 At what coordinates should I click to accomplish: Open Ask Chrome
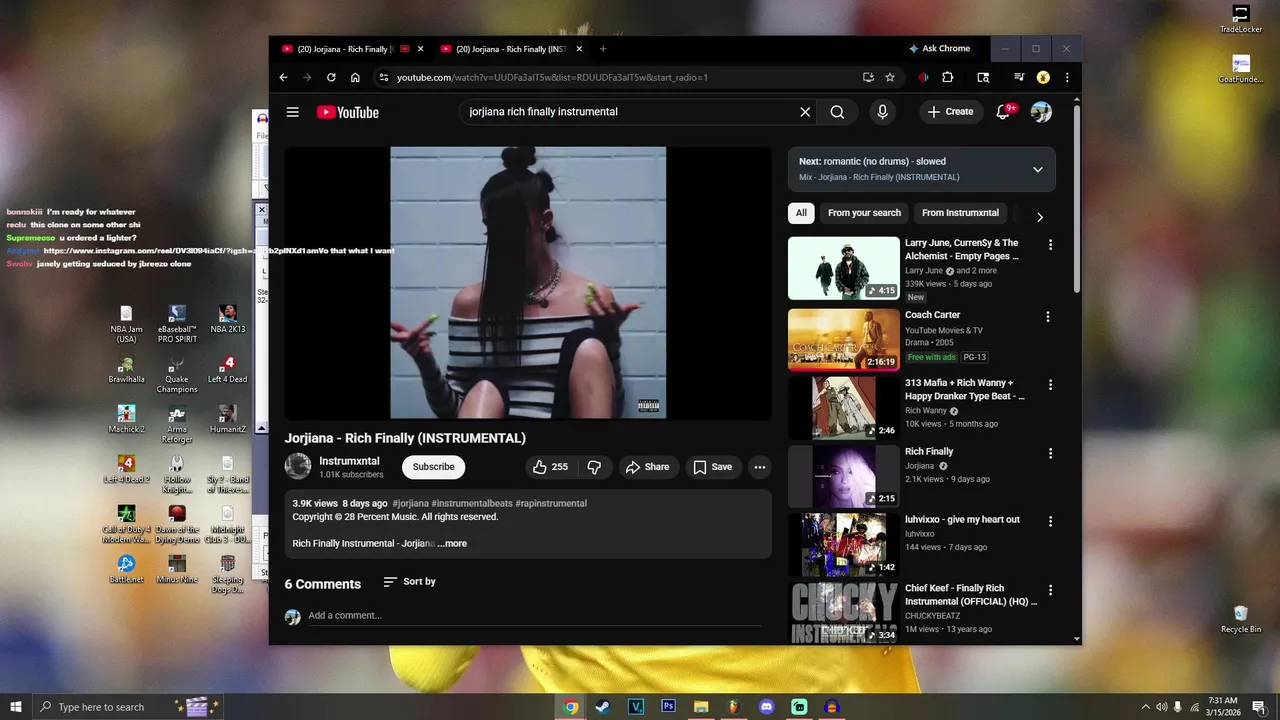tap(940, 49)
